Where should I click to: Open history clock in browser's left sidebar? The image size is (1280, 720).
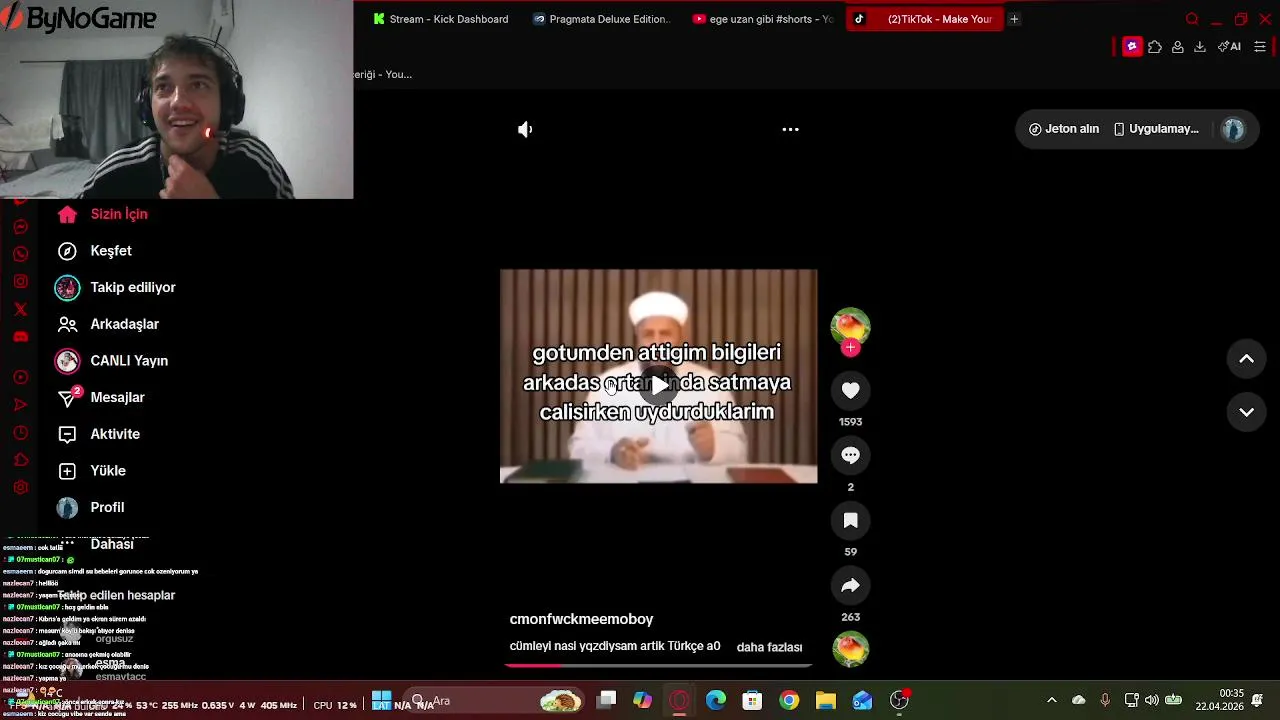(20, 433)
